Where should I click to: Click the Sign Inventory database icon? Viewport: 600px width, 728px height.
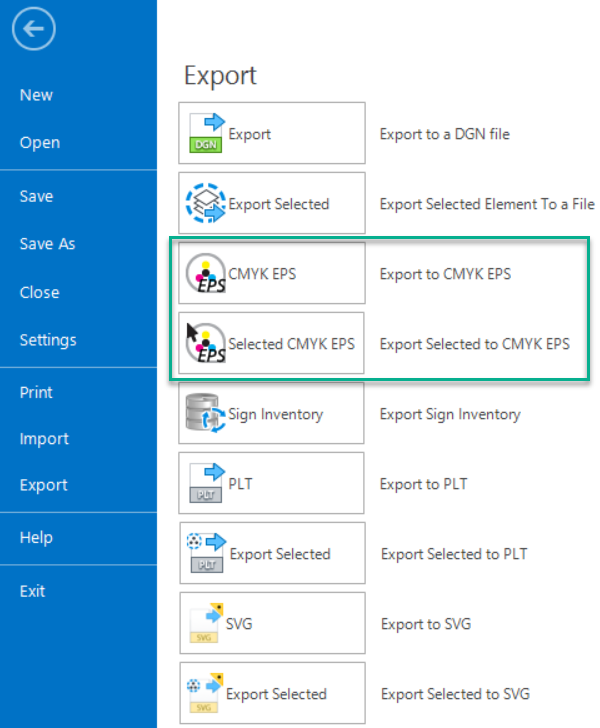coord(207,413)
